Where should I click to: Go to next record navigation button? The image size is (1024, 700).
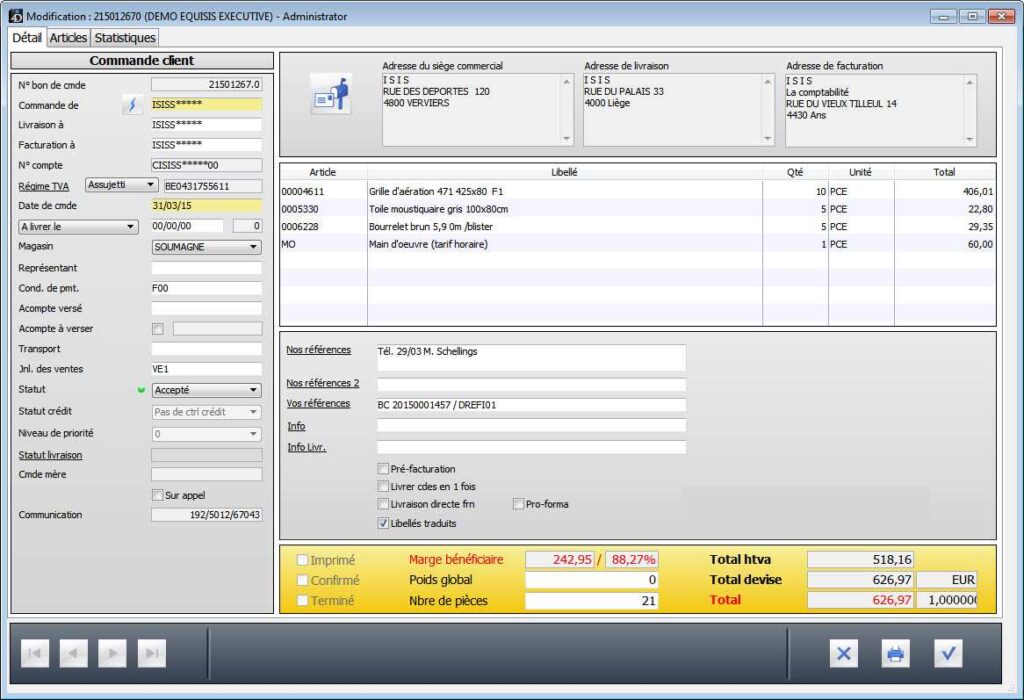[112, 653]
